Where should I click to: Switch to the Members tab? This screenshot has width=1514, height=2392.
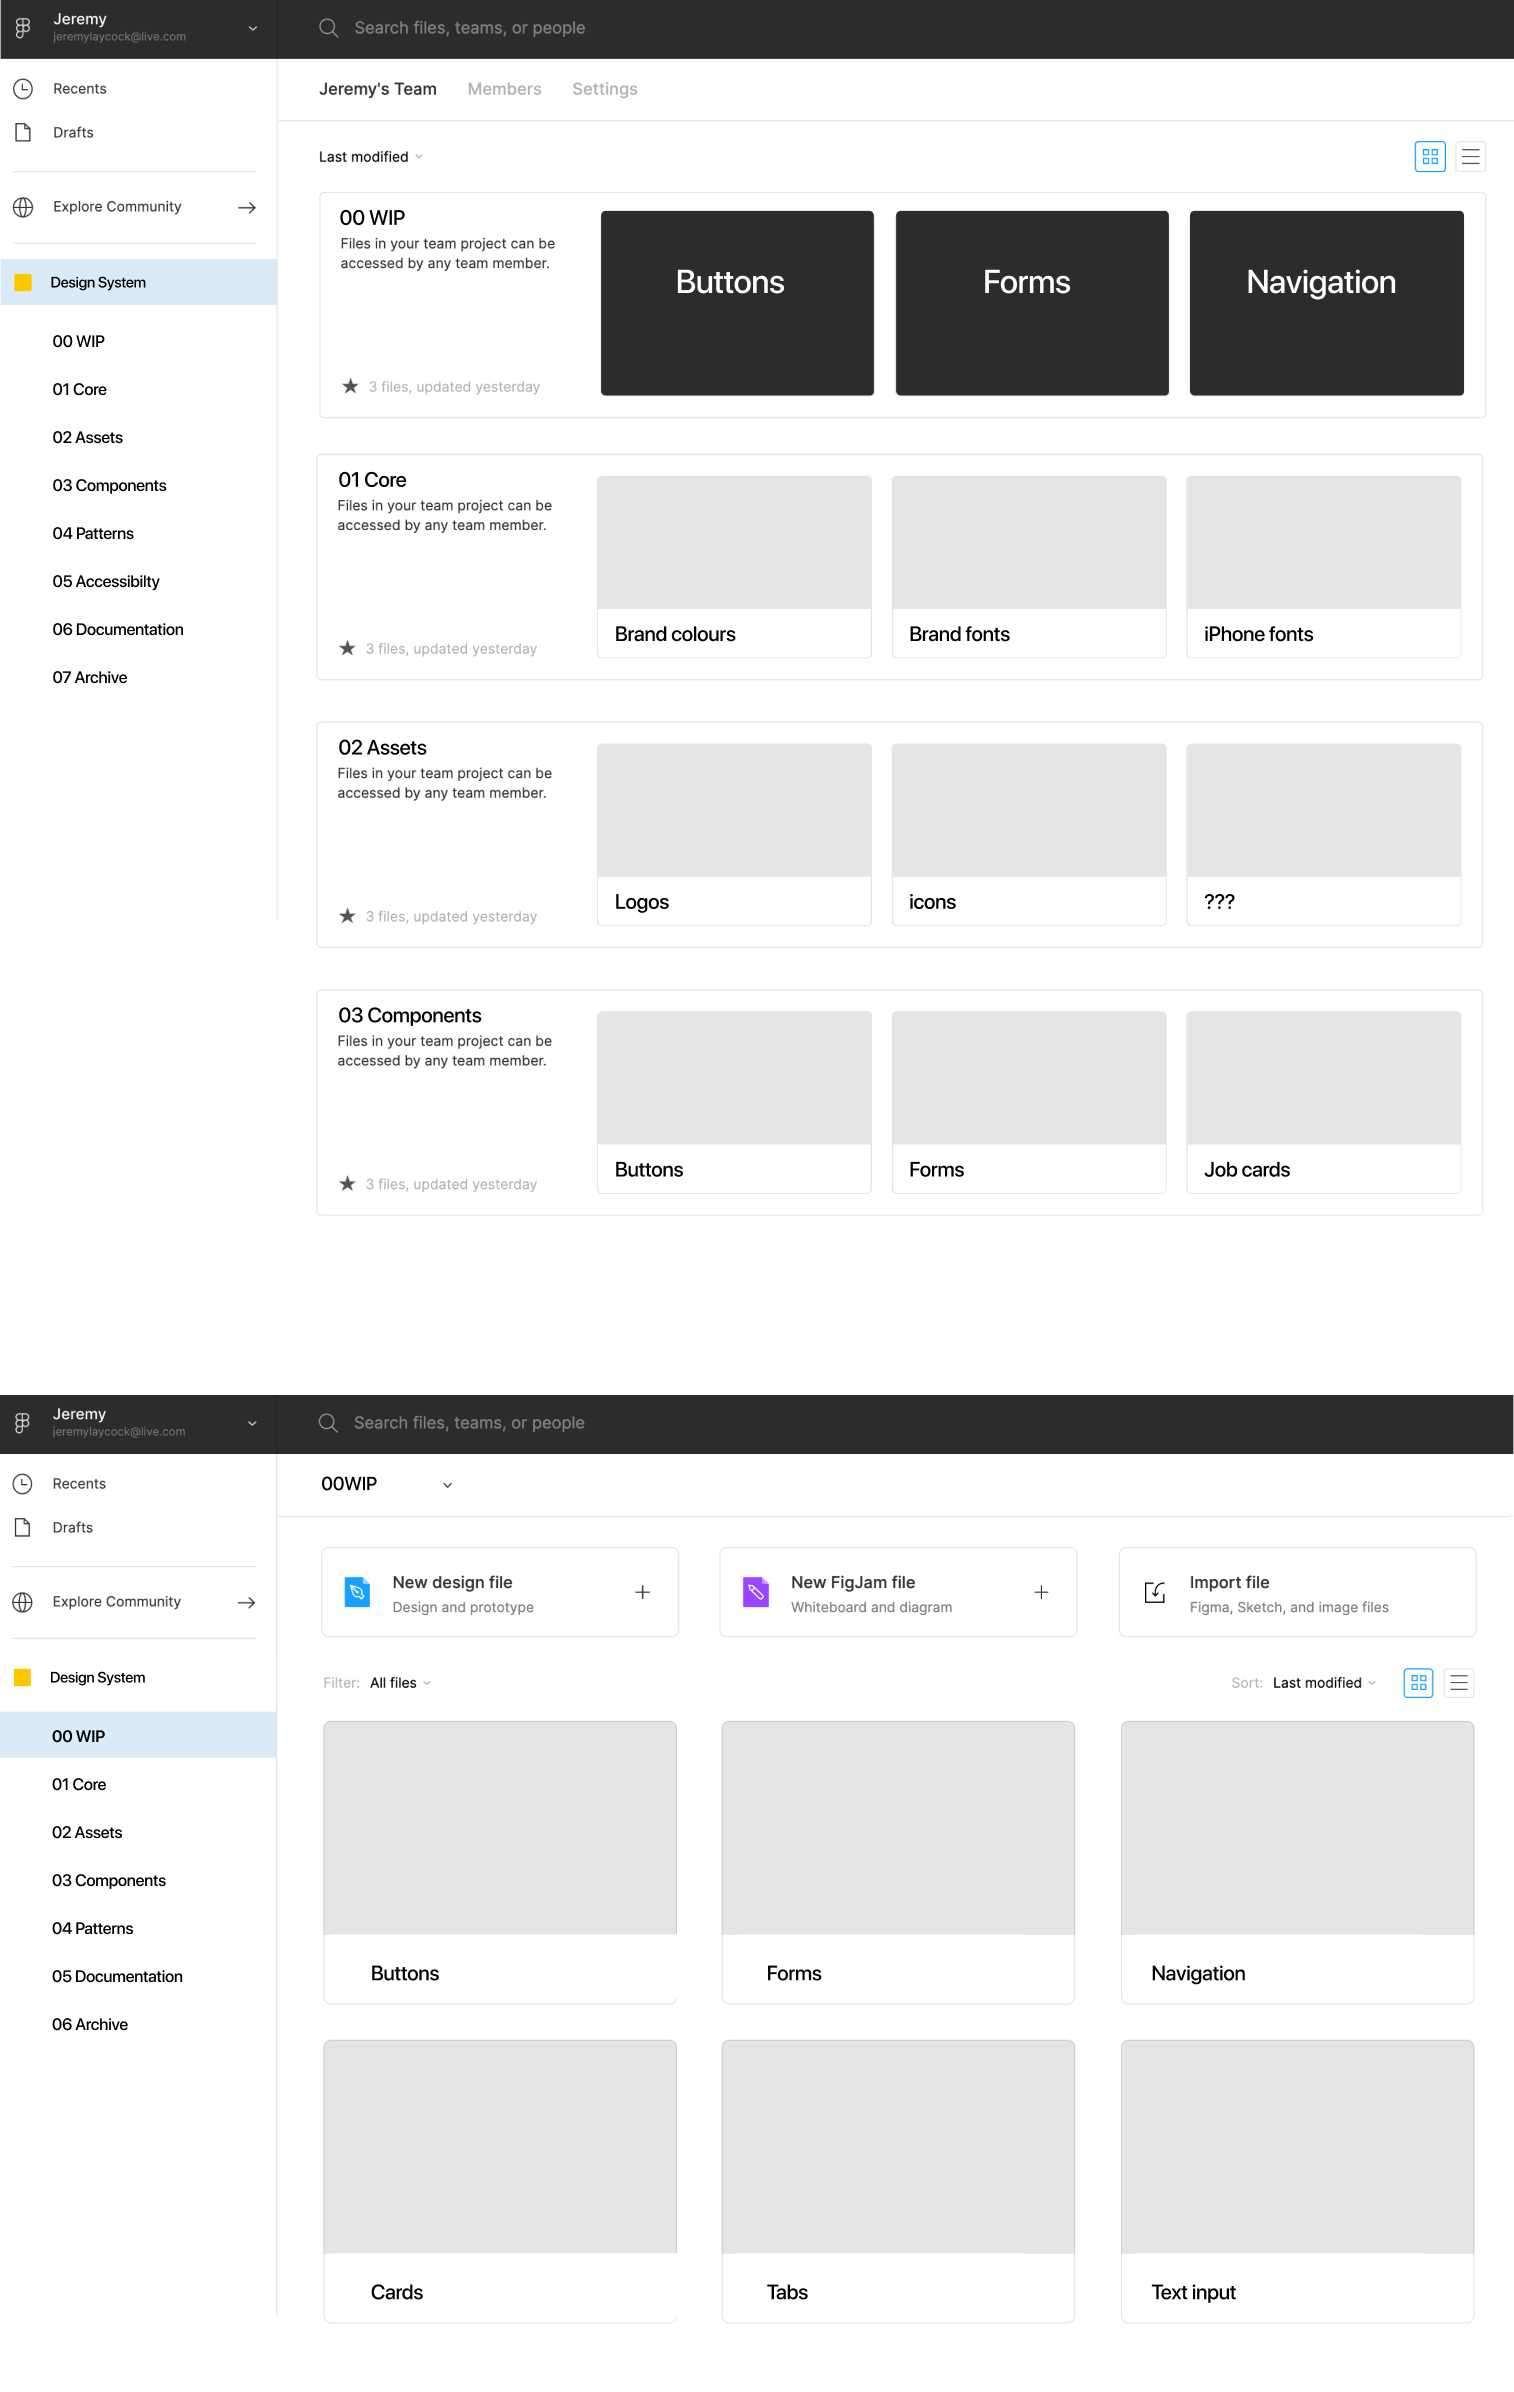click(x=504, y=89)
